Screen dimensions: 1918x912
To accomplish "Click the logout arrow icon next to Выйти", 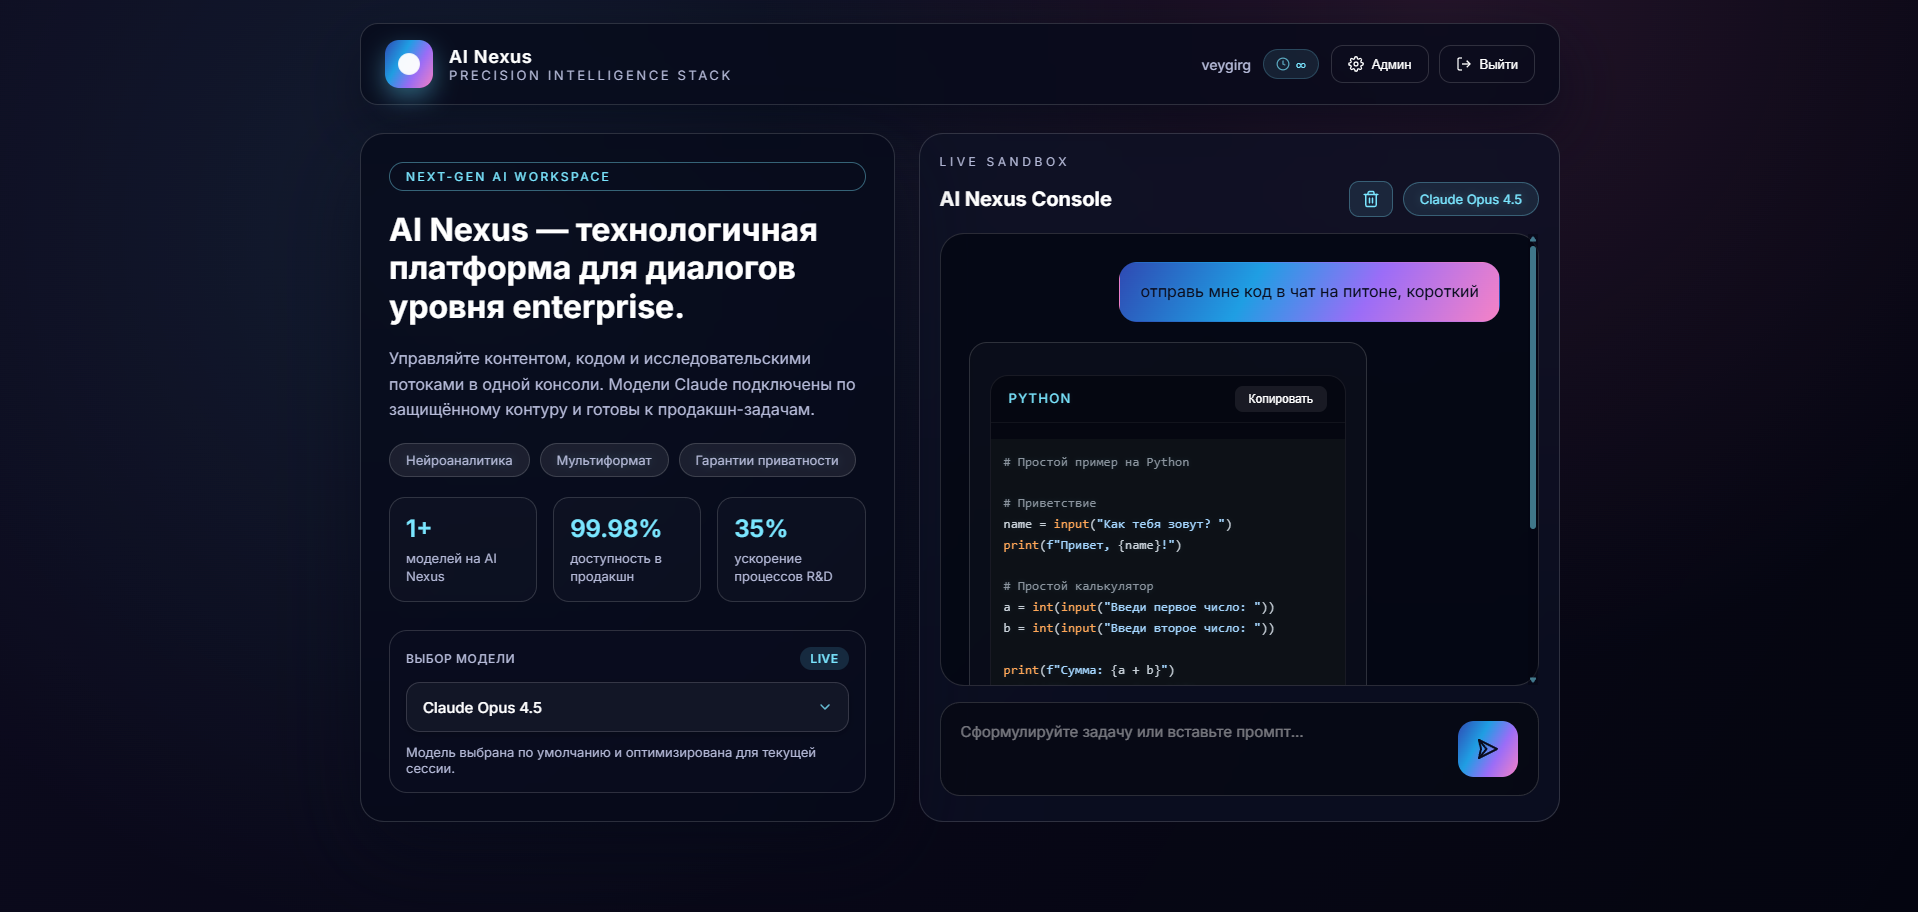I will coord(1461,64).
